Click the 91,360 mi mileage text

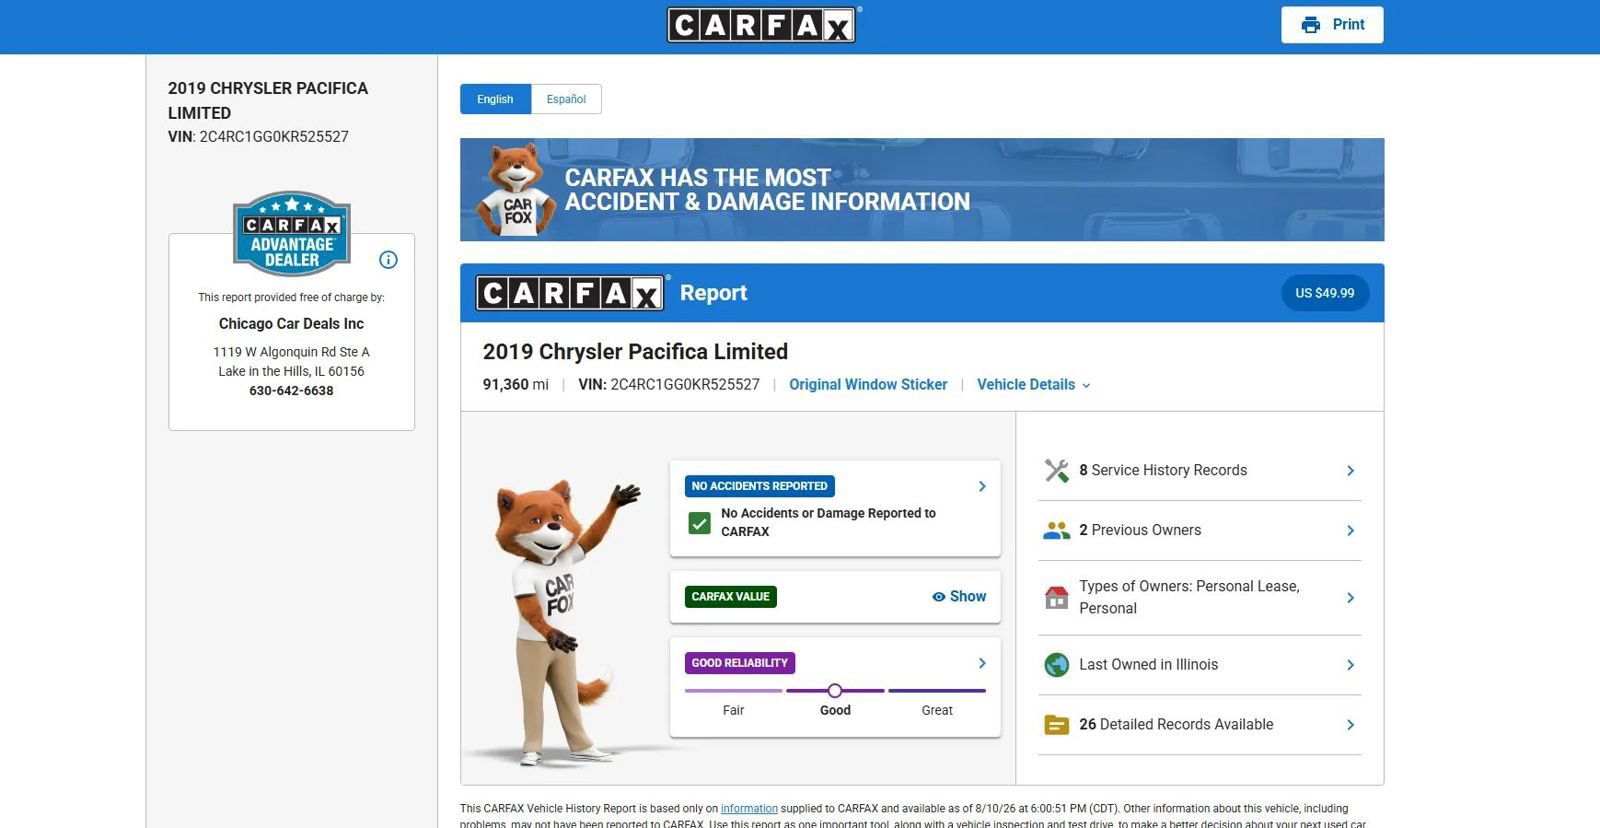click(515, 385)
